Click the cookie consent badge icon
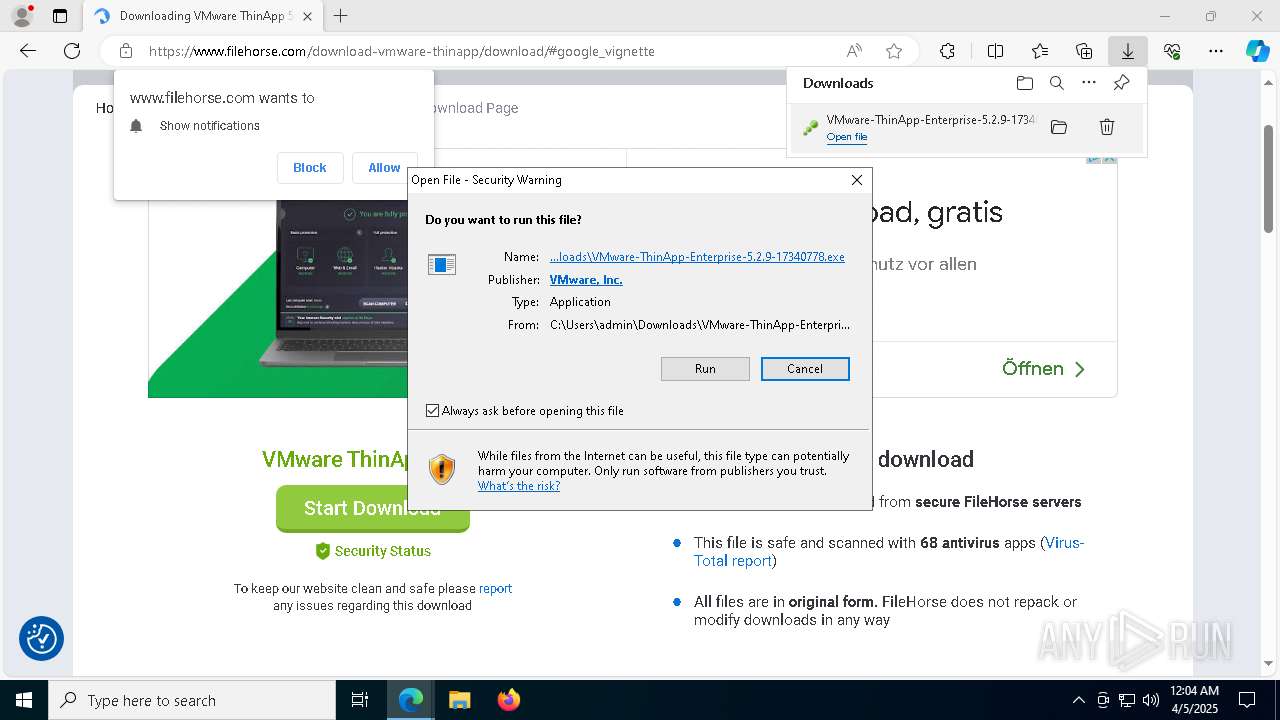The image size is (1280, 720). click(42, 638)
